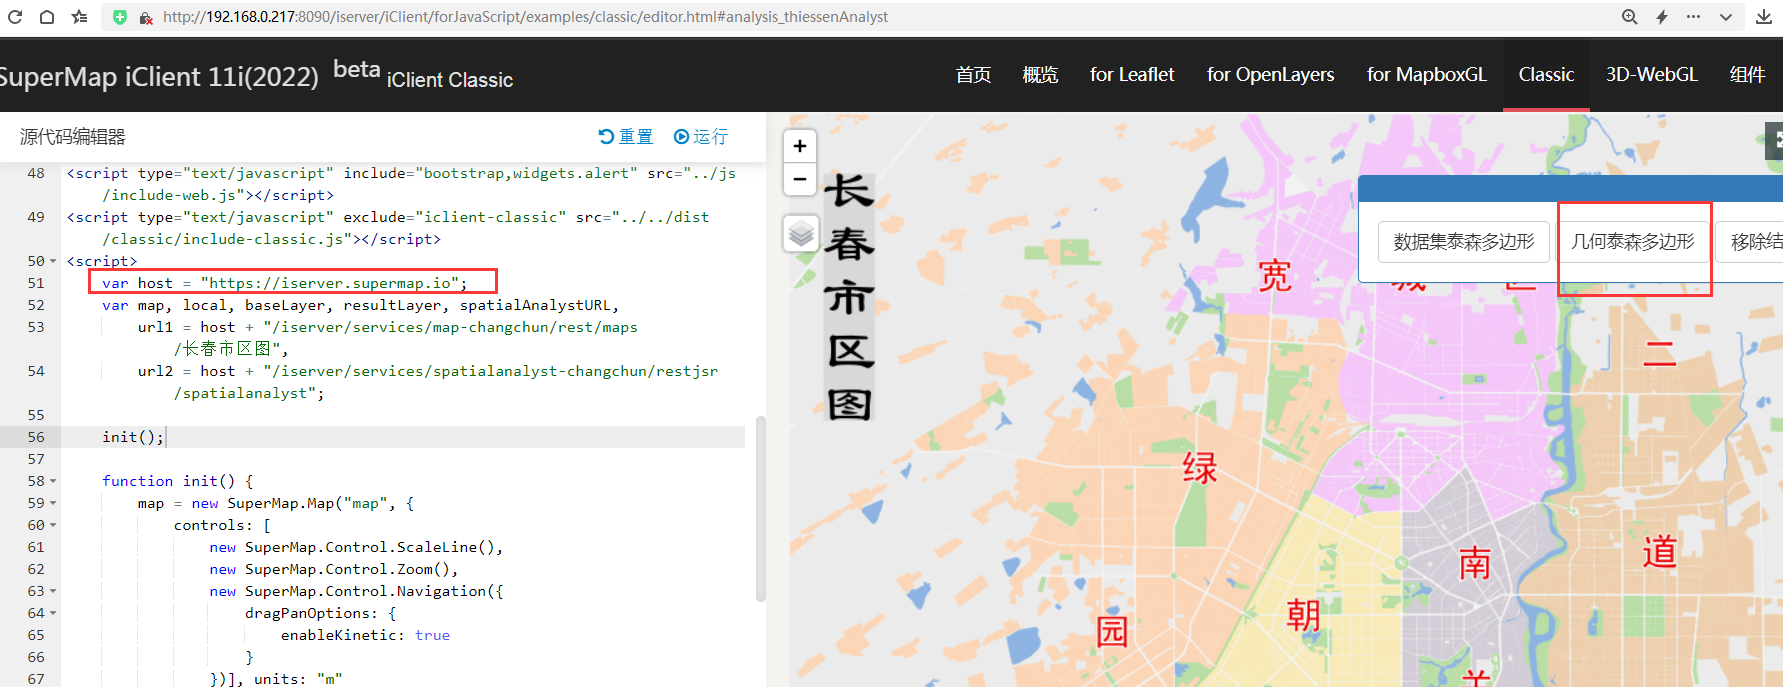Viewport: 1783px width, 687px height.
Task: Click the 'function init() {' code line
Action: pos(178,481)
